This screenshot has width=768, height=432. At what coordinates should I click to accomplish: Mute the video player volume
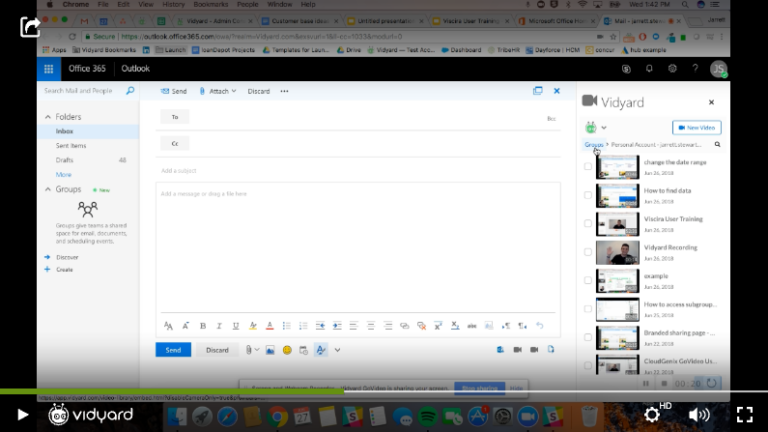[x=699, y=415]
